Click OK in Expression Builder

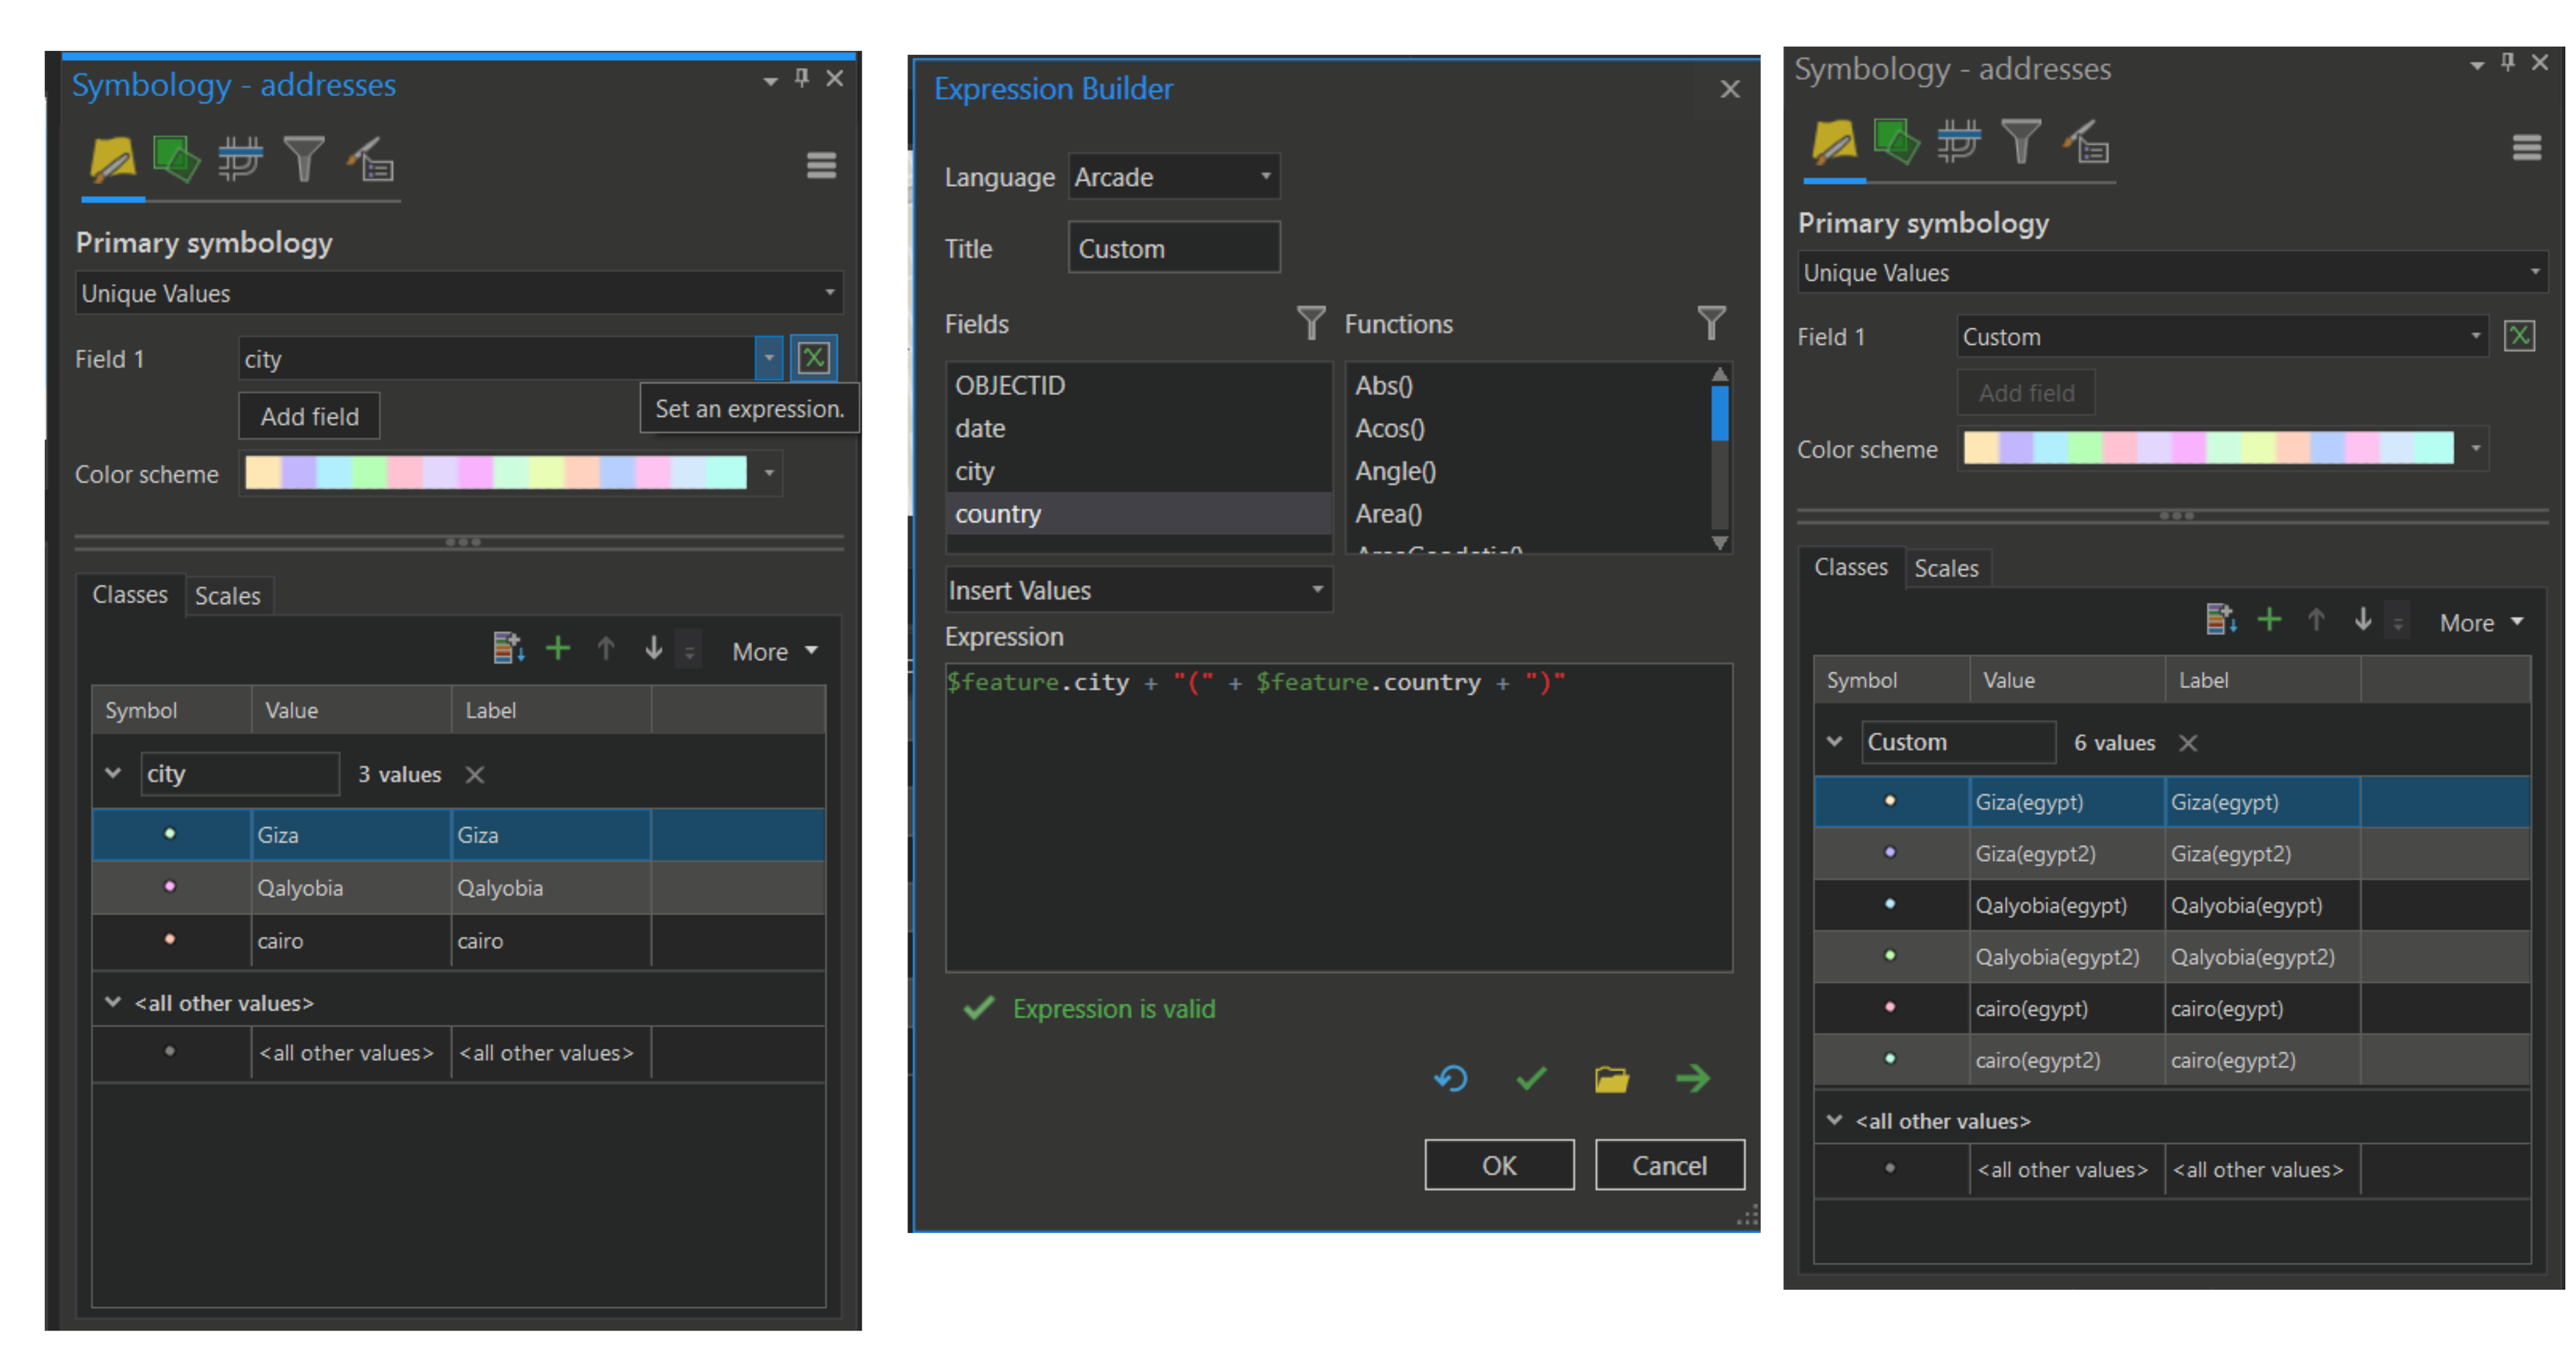coord(1498,1165)
